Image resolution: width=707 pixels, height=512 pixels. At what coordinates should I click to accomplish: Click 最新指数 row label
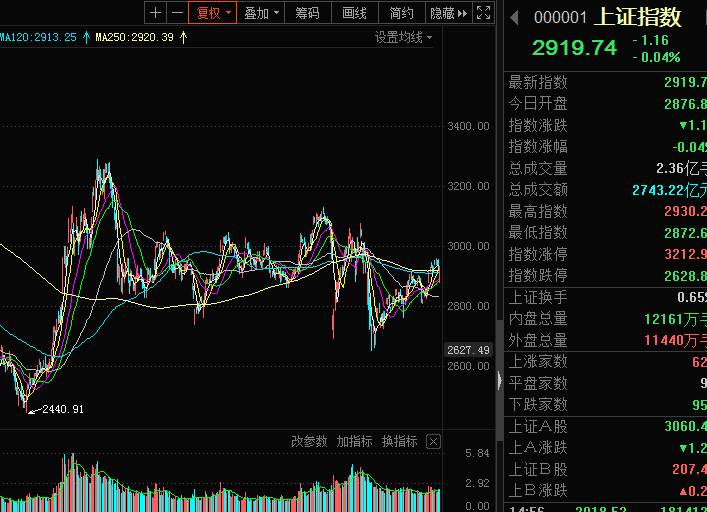click(538, 82)
